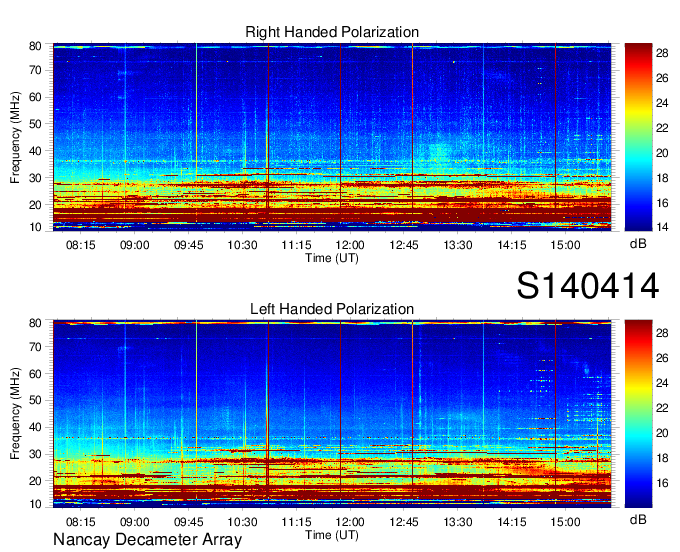Image resolution: width=680 pixels, height=552 pixels.
Task: Click the 22 dB value on Left Handed colorbar
Action: pyautogui.click(x=662, y=408)
